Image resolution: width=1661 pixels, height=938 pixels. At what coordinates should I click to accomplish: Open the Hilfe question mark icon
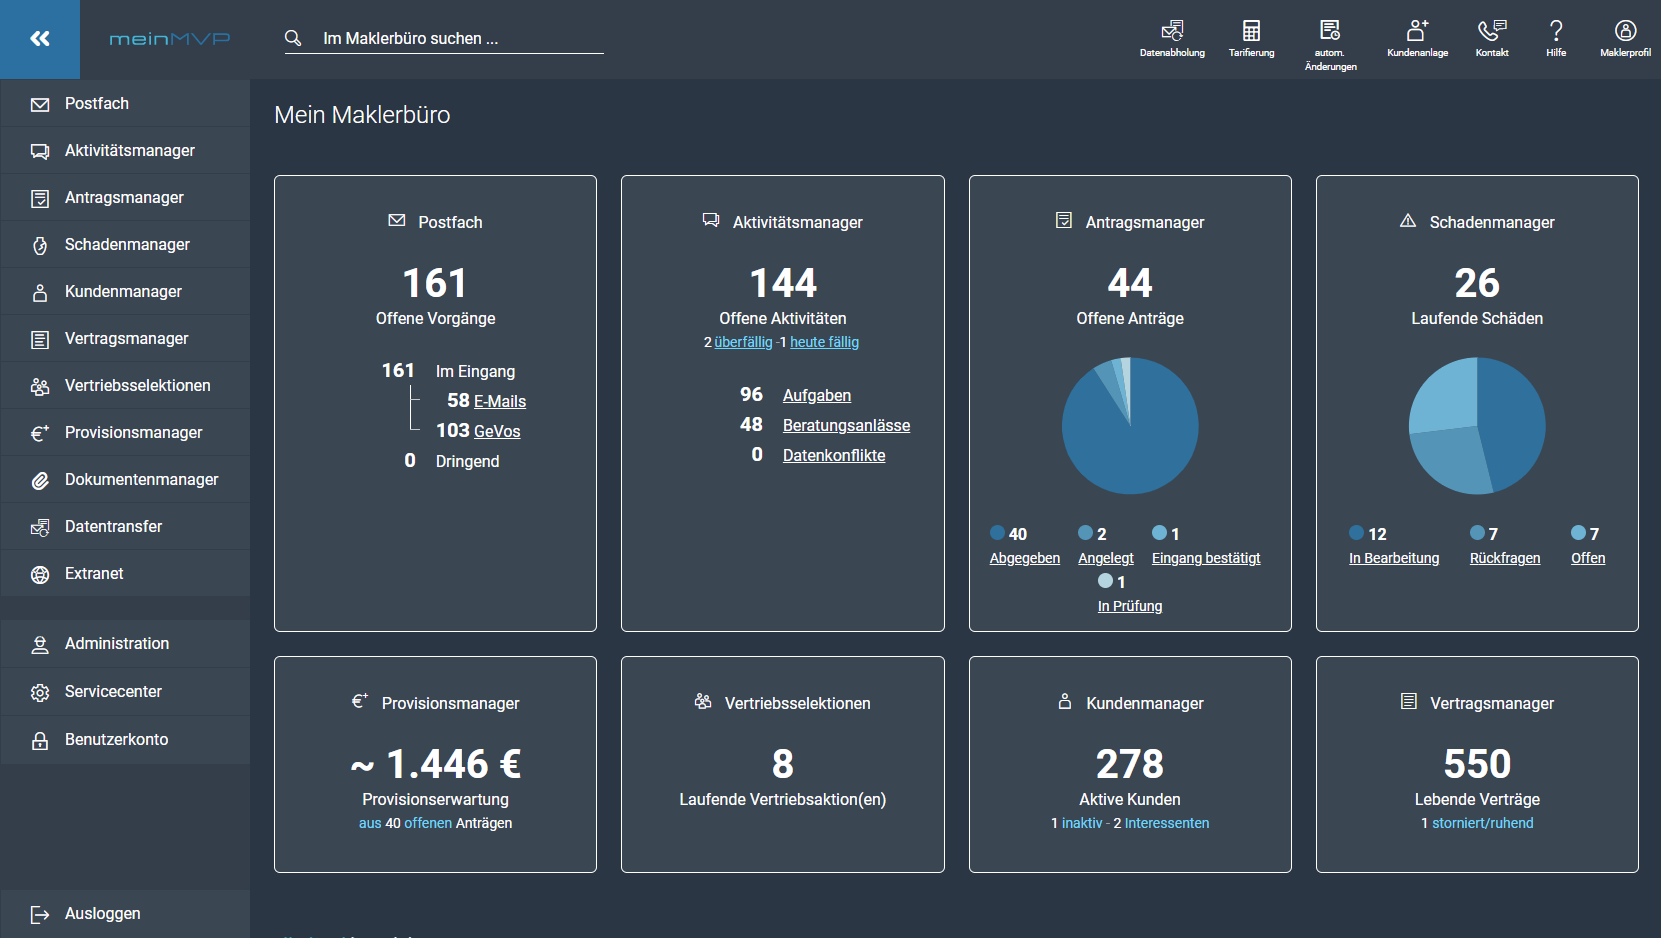[1556, 38]
